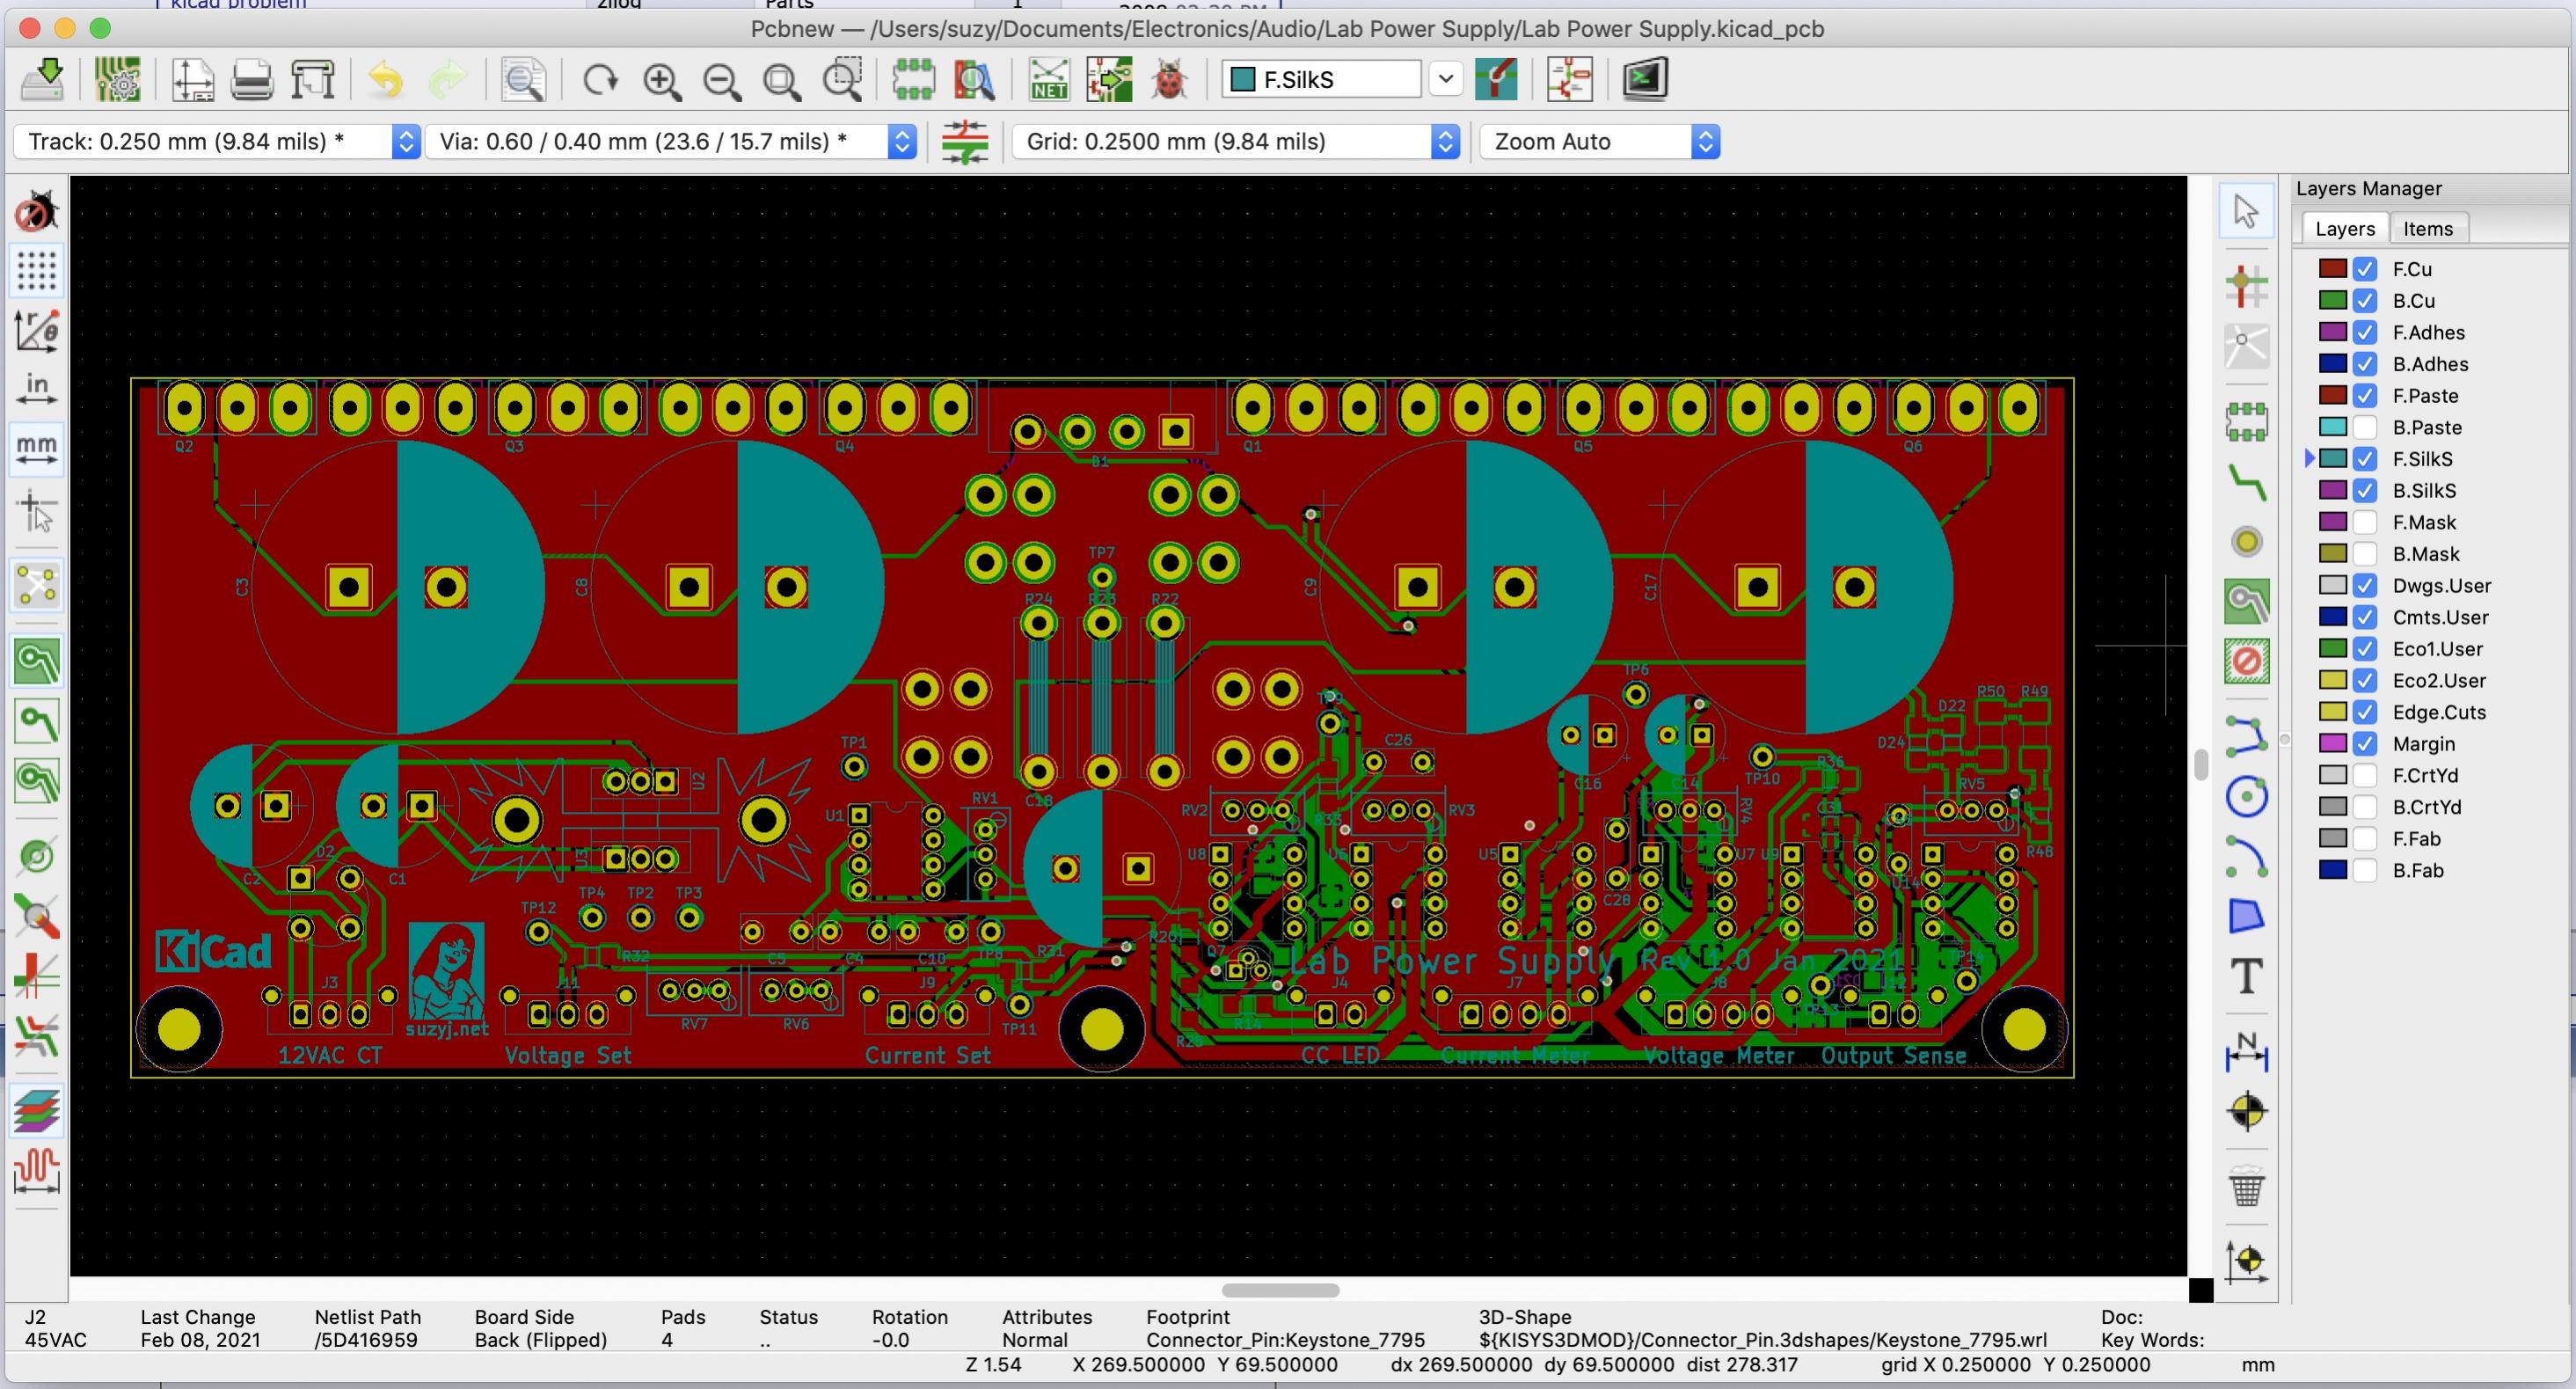Toggle polar coordinates display
Viewport: 2576px width, 1389px height.
pos(37,330)
